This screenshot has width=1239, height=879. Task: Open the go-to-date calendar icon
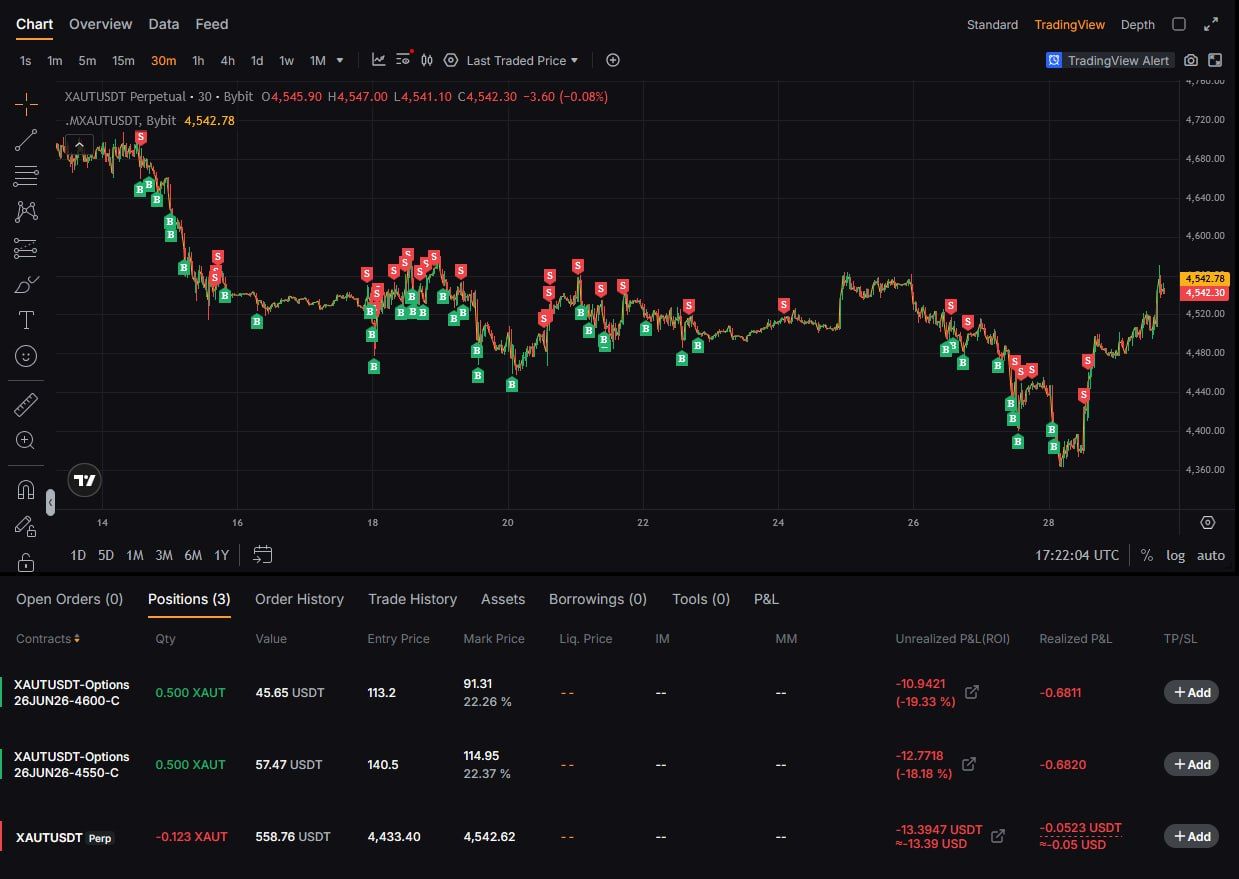(x=263, y=554)
